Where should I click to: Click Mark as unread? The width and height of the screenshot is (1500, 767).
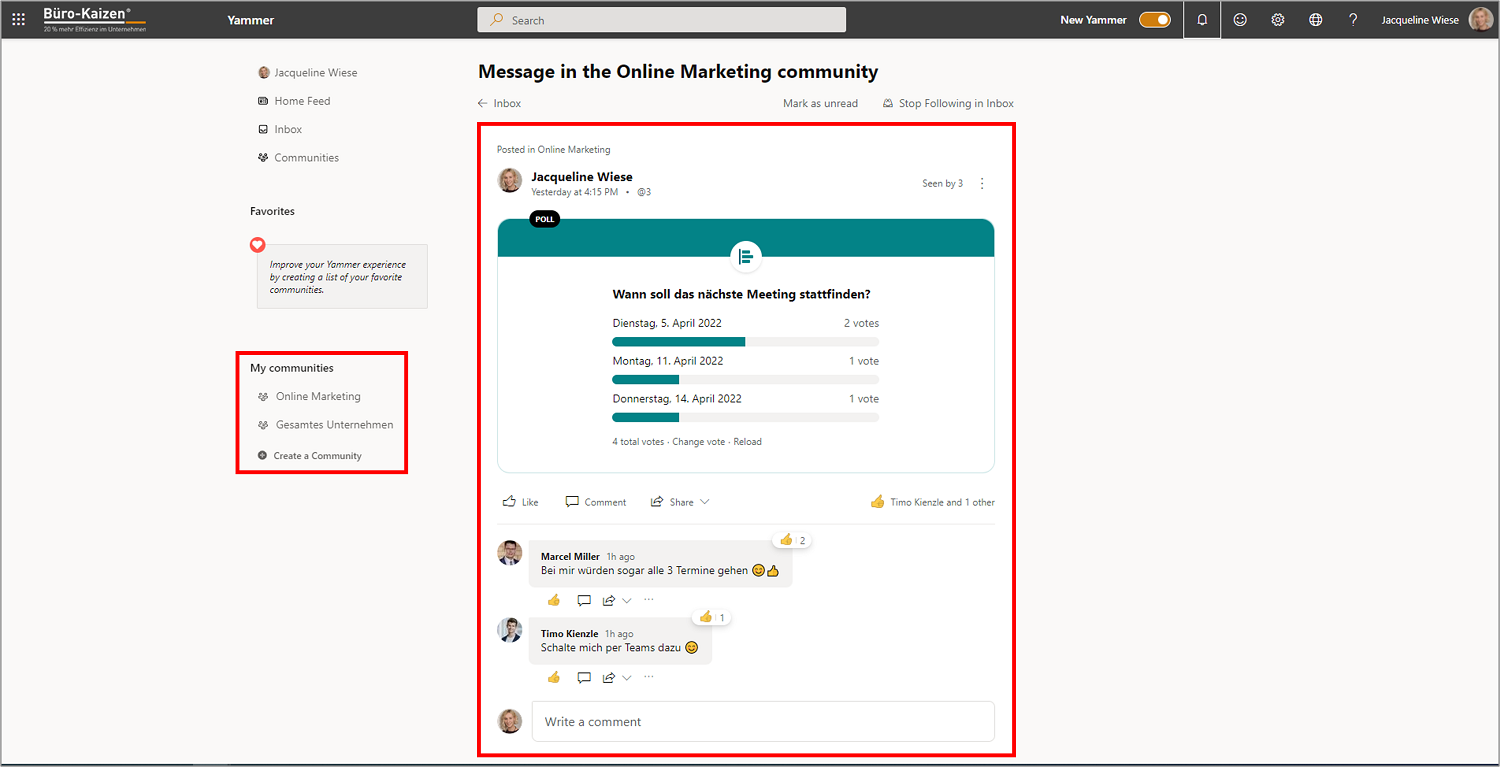pos(820,103)
